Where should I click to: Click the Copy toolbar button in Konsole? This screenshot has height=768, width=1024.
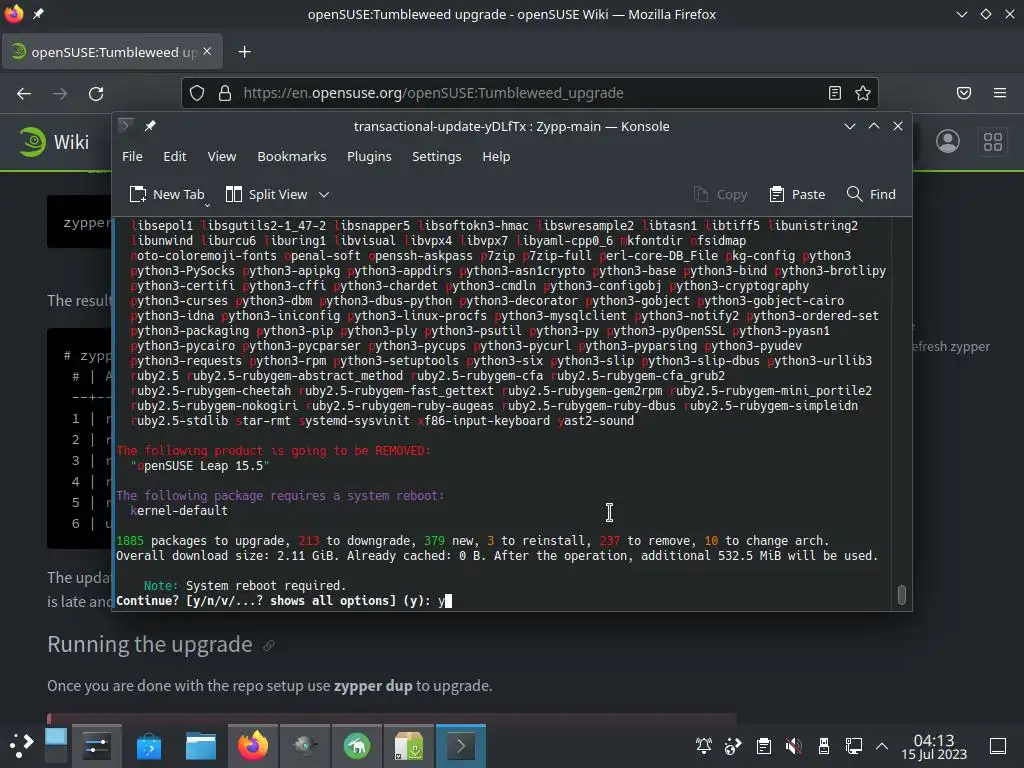click(x=720, y=195)
